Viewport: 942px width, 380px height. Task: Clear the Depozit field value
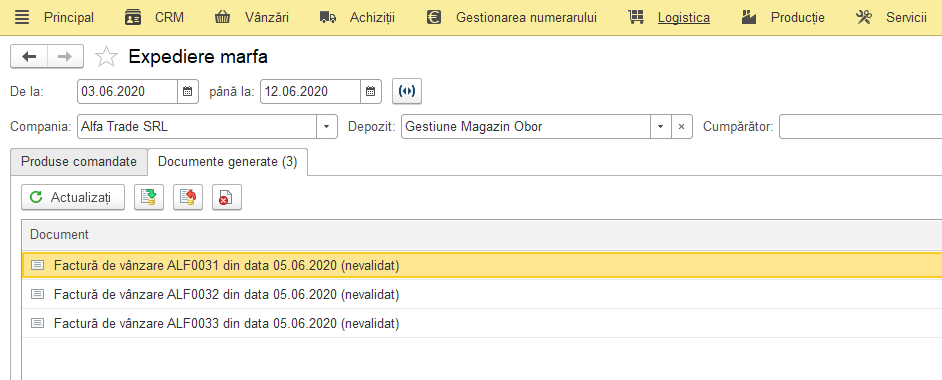(x=681, y=127)
